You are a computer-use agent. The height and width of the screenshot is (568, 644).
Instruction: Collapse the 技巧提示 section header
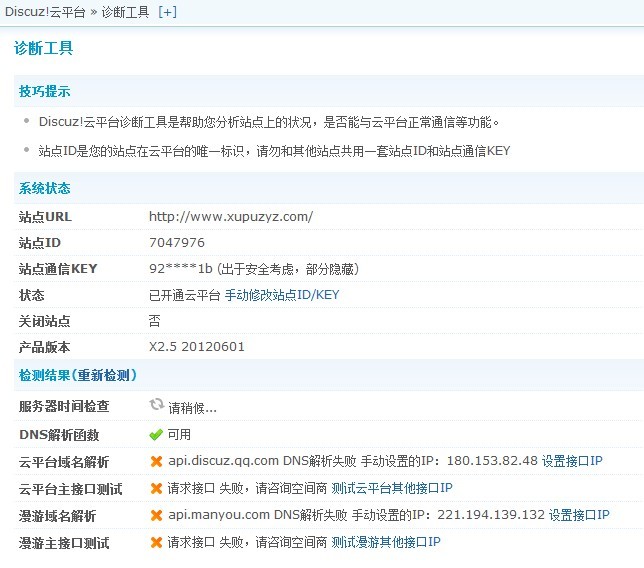[x=44, y=91]
